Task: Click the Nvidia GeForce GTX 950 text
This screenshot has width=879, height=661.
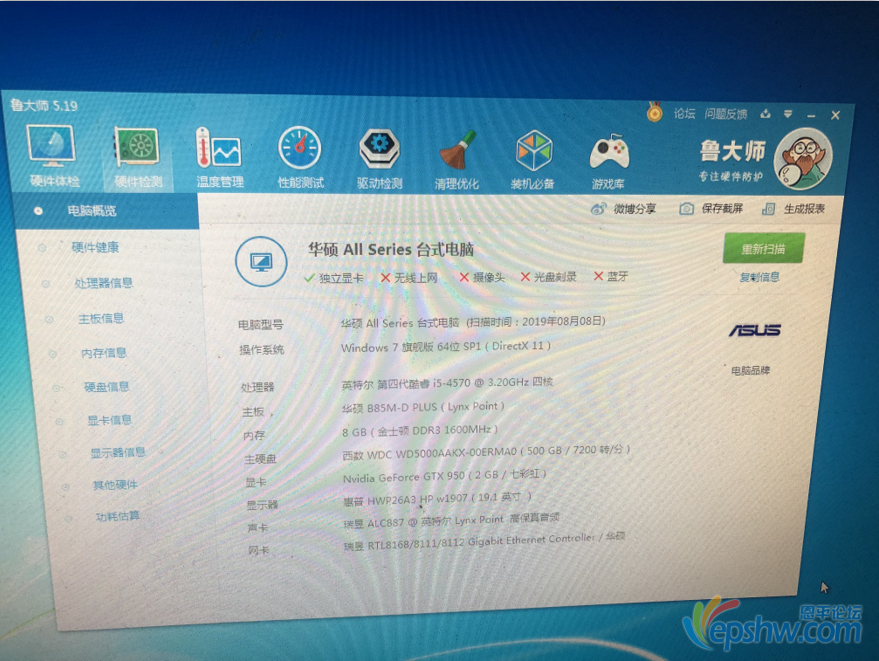Action: (445, 476)
